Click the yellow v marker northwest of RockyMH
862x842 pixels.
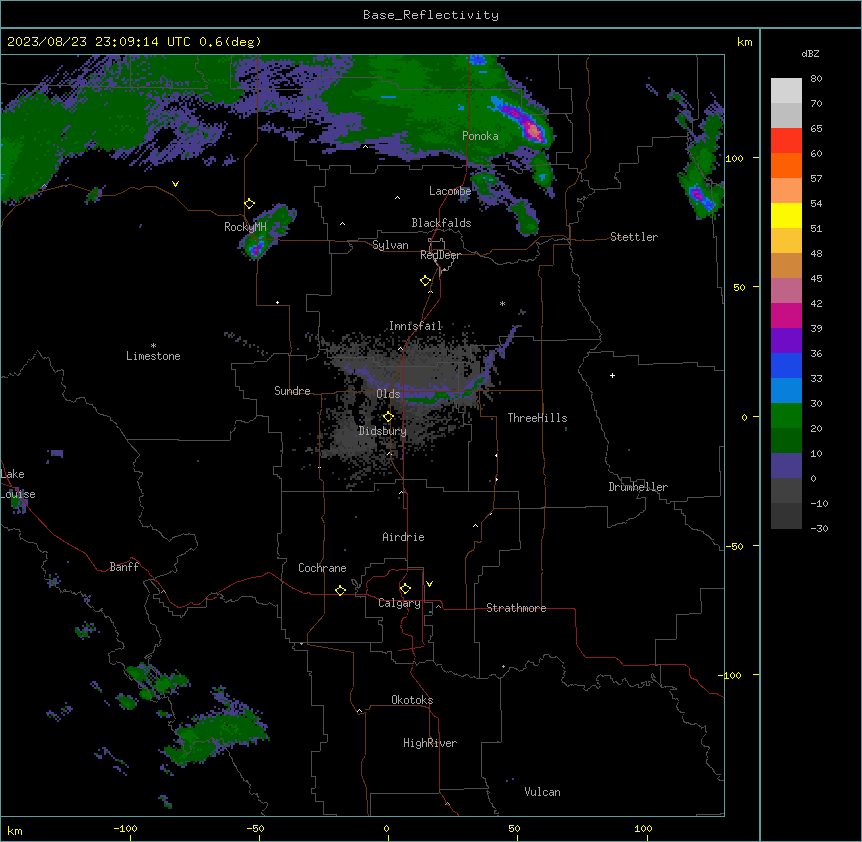tap(175, 184)
